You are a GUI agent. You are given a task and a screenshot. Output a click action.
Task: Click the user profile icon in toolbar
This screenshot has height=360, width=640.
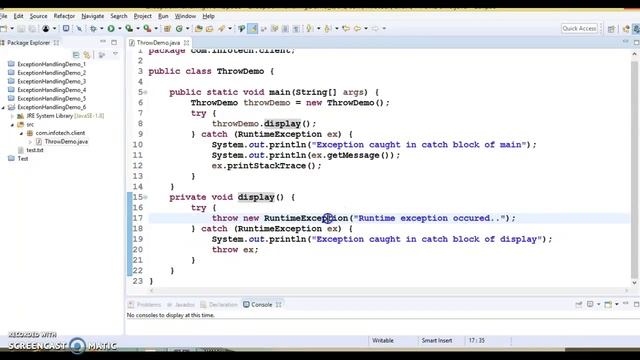(x=46, y=29)
